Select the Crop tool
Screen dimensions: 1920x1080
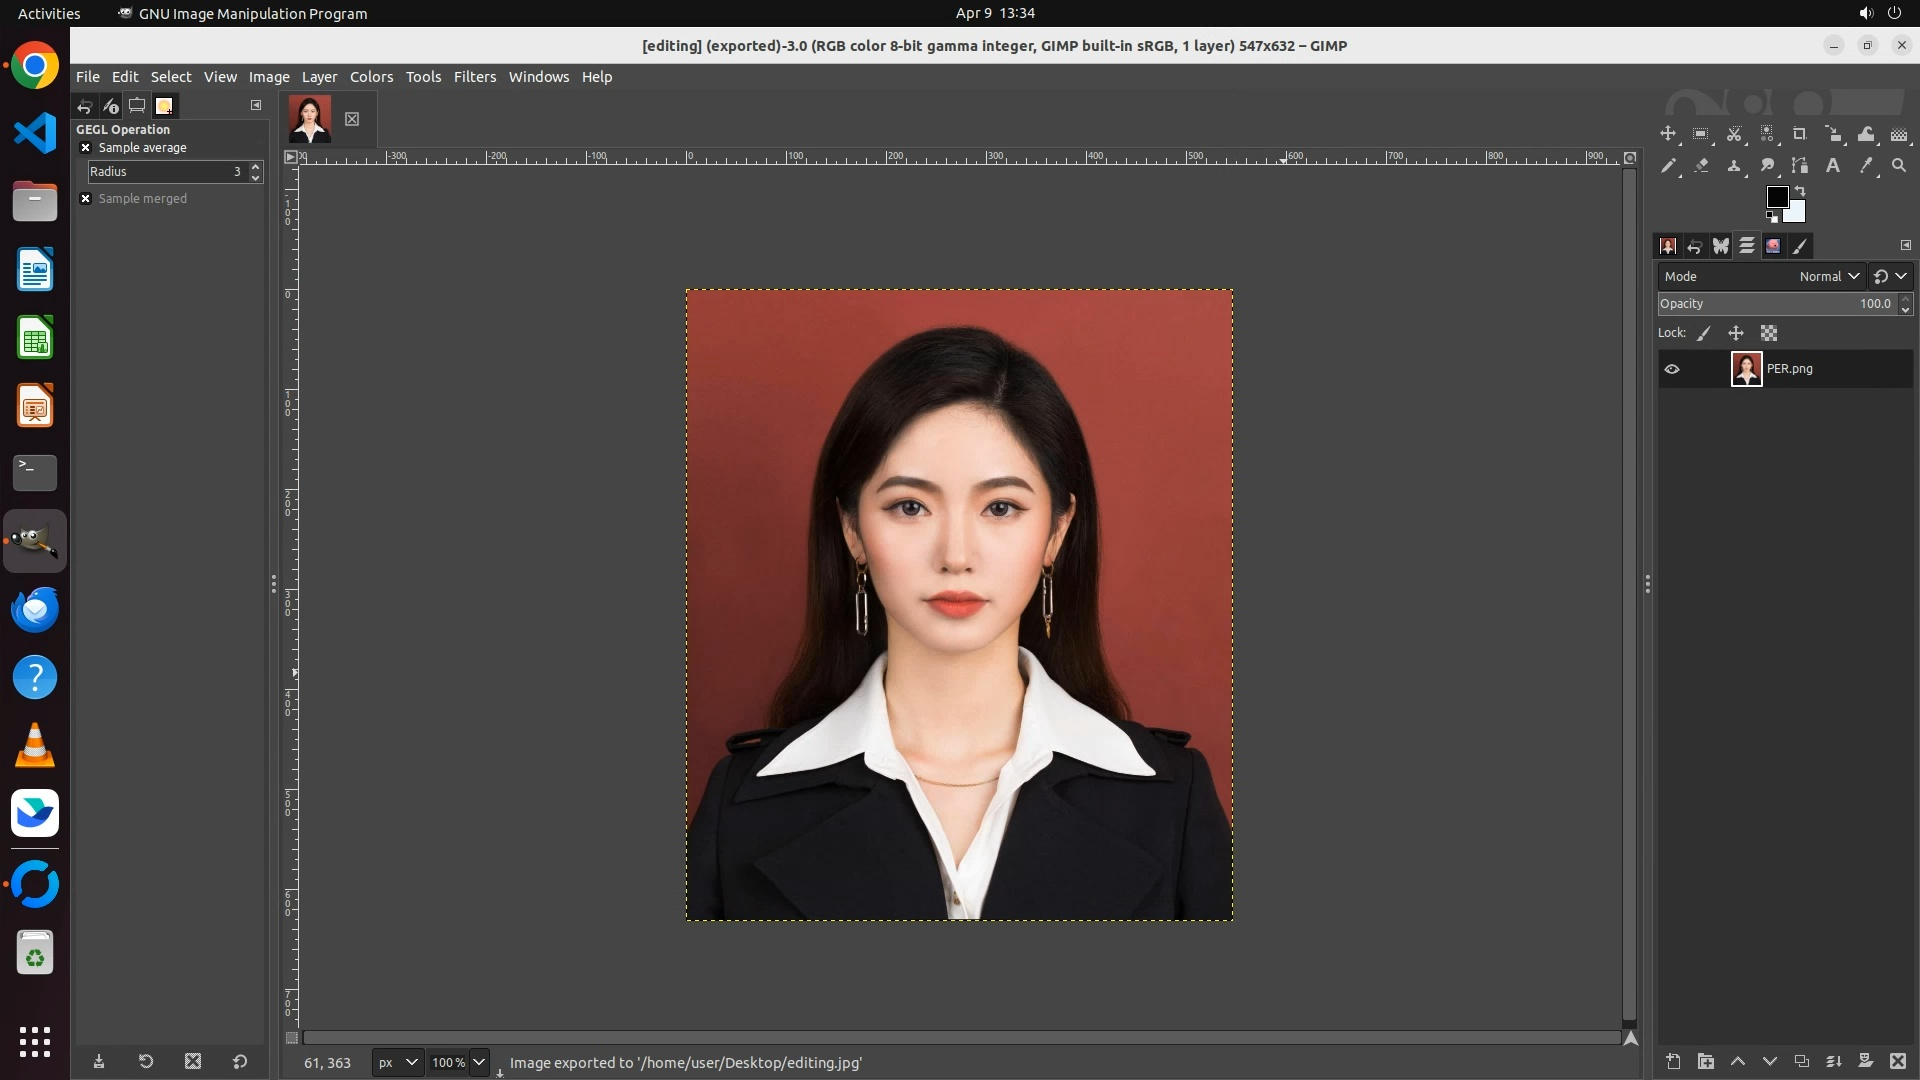pyautogui.click(x=1800, y=134)
